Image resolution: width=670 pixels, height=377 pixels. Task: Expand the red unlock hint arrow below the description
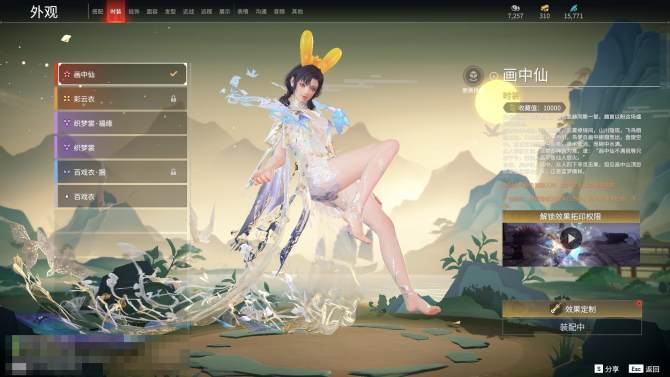635,198
